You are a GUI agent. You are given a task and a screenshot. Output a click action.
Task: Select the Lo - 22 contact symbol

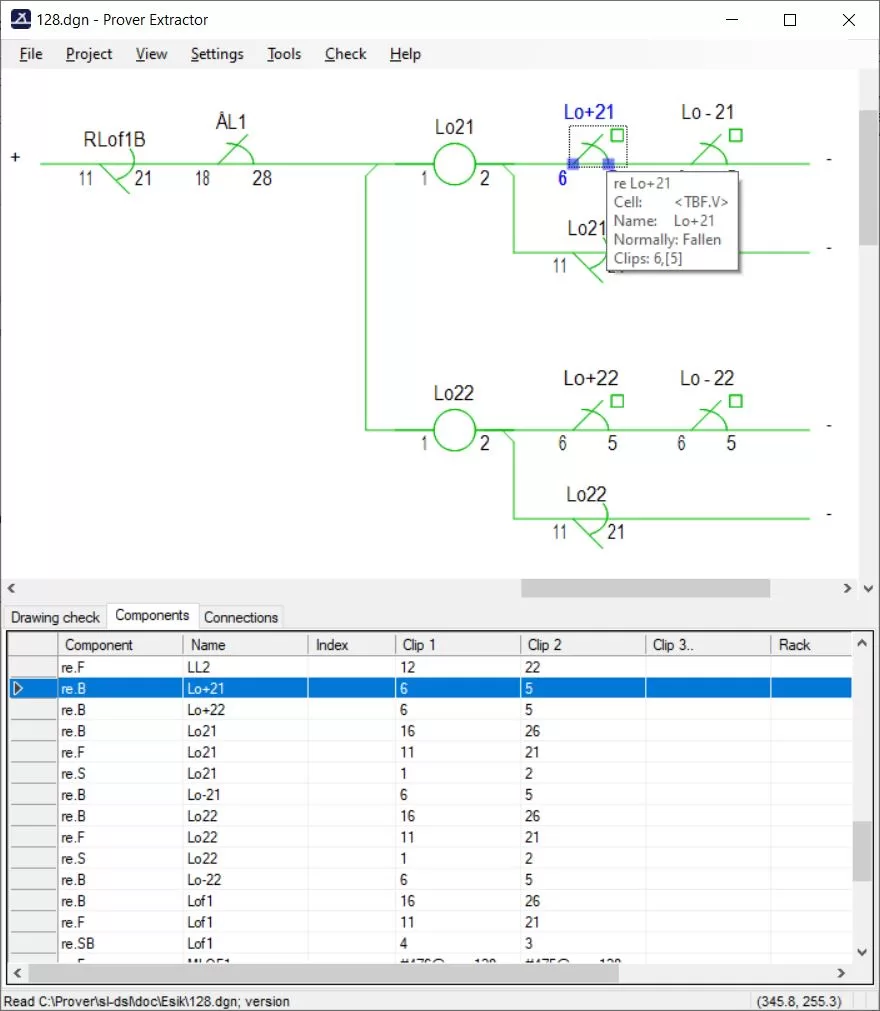click(710, 415)
